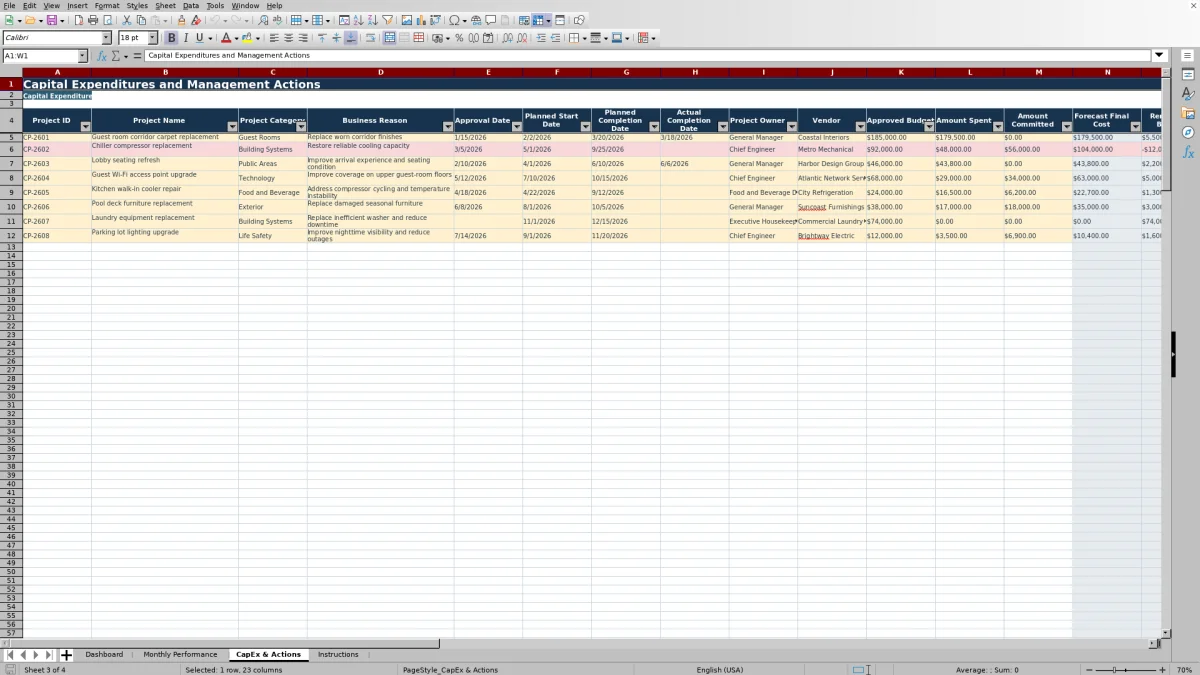
Task: Open the sidebar Styles panel icon
Action: pos(1188,94)
